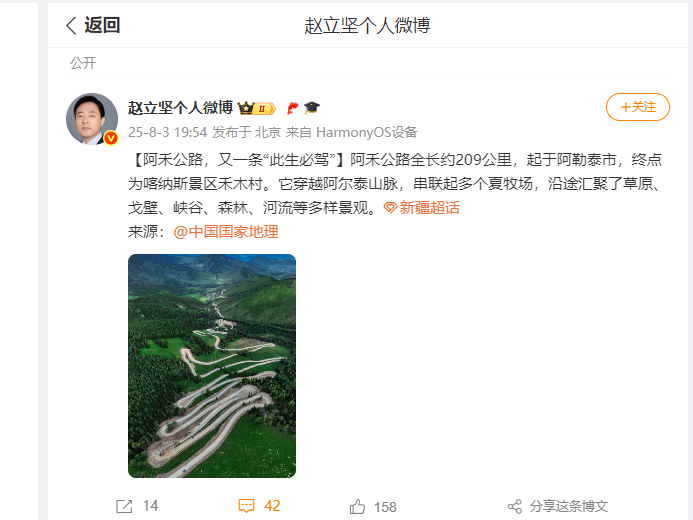Open the @中国国家地理 mention link

226,232
